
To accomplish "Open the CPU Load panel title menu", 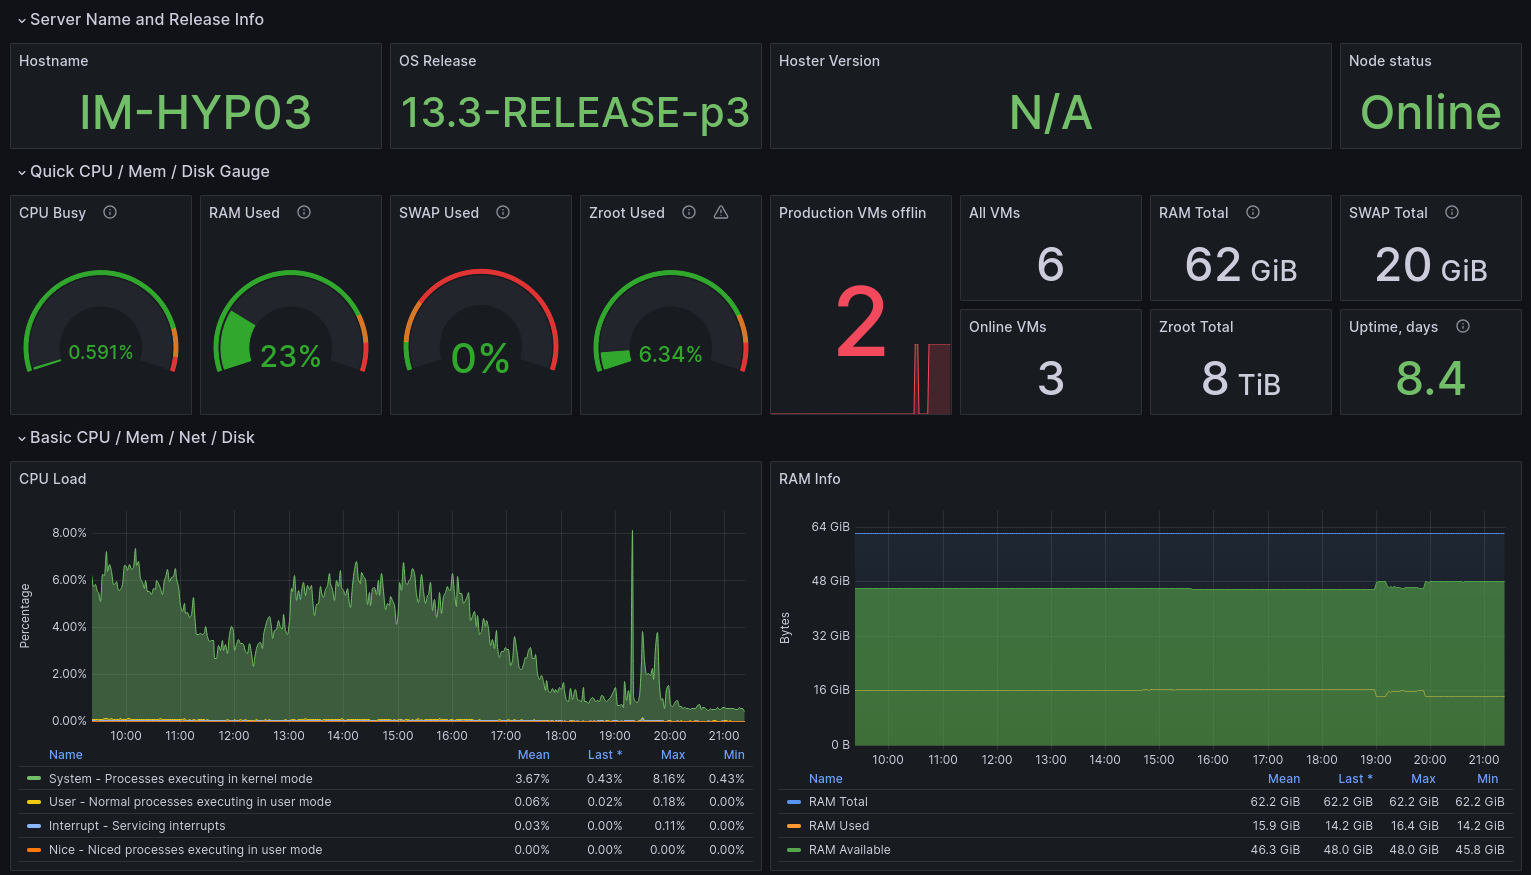I will click(x=52, y=479).
